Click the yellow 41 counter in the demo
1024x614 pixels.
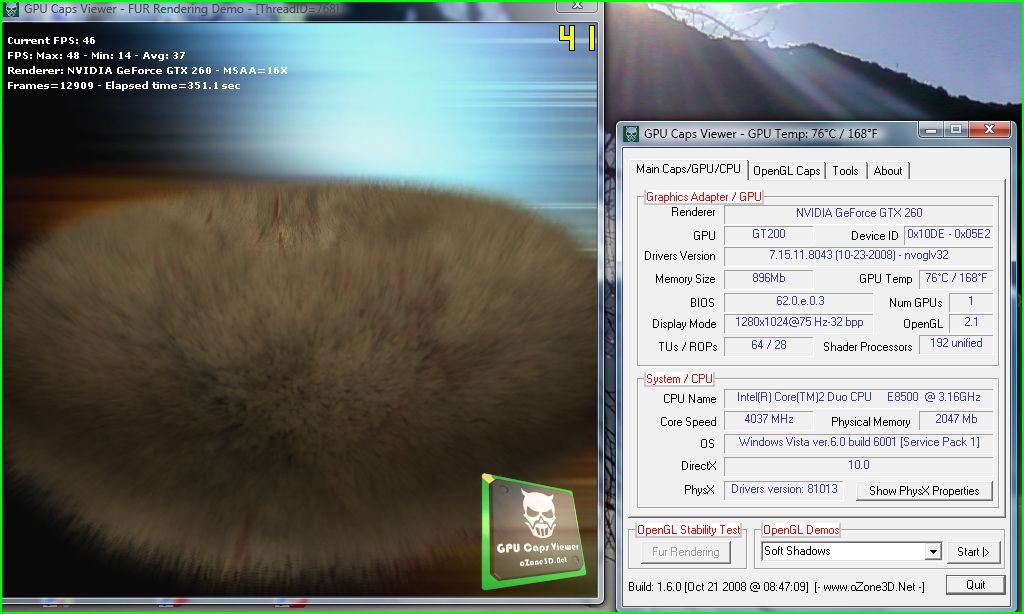(577, 39)
